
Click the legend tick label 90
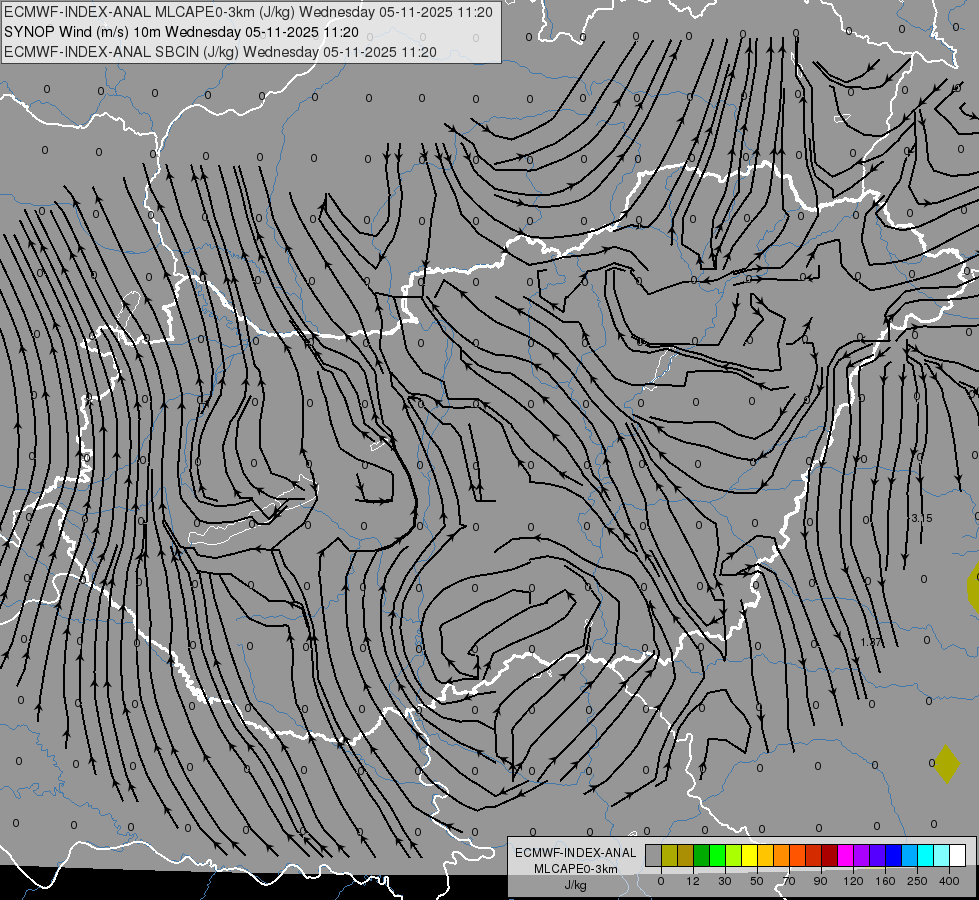(820, 881)
